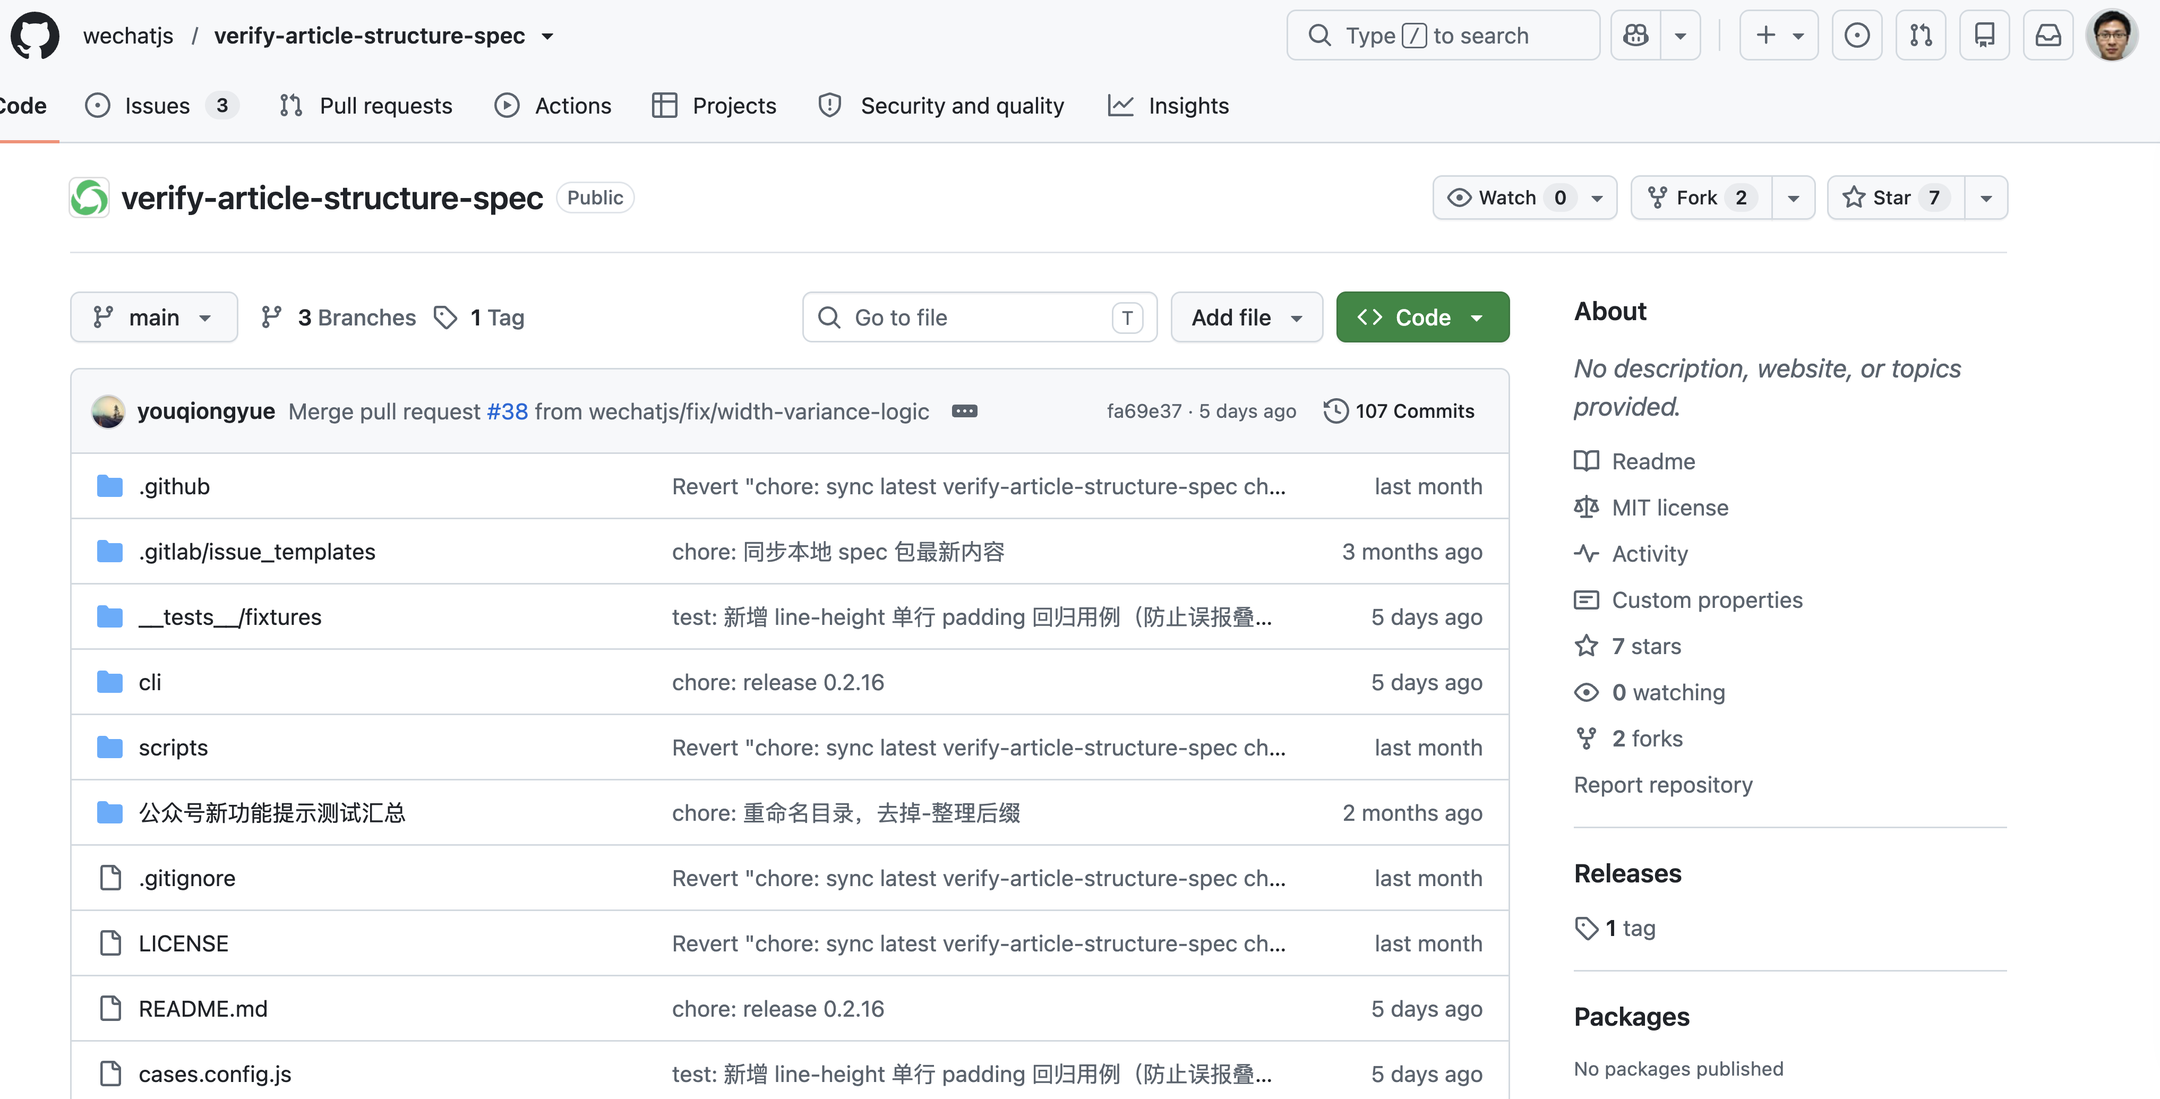Click youqiongyue's commit author avatar

[108, 411]
